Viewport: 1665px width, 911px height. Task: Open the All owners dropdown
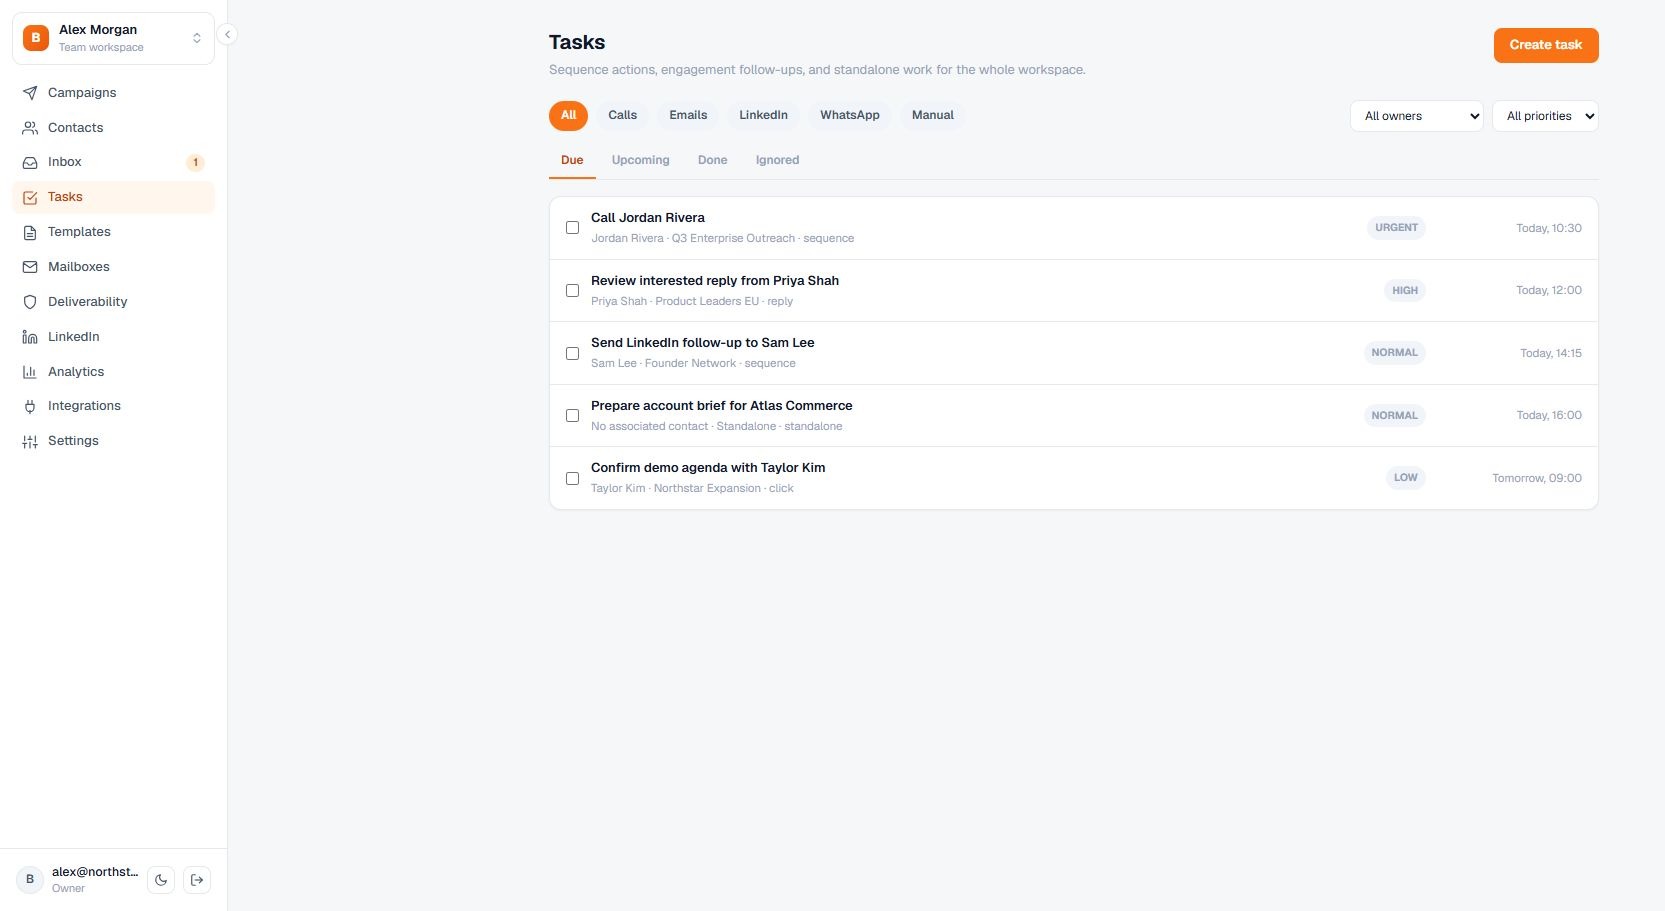click(1416, 116)
